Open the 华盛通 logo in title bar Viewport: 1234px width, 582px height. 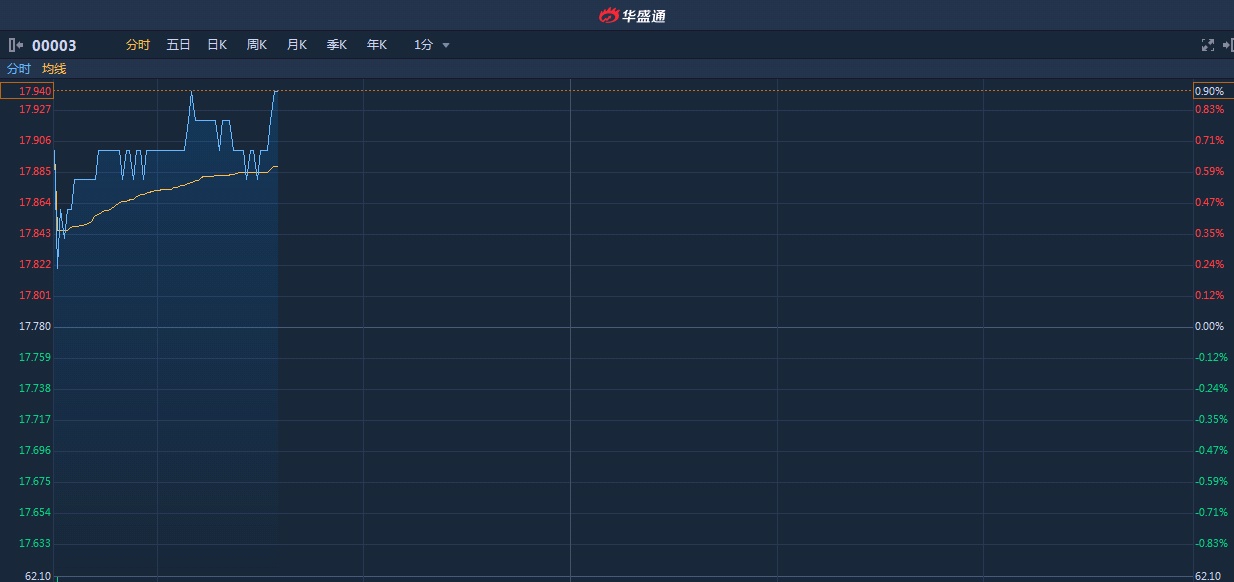tap(632, 15)
